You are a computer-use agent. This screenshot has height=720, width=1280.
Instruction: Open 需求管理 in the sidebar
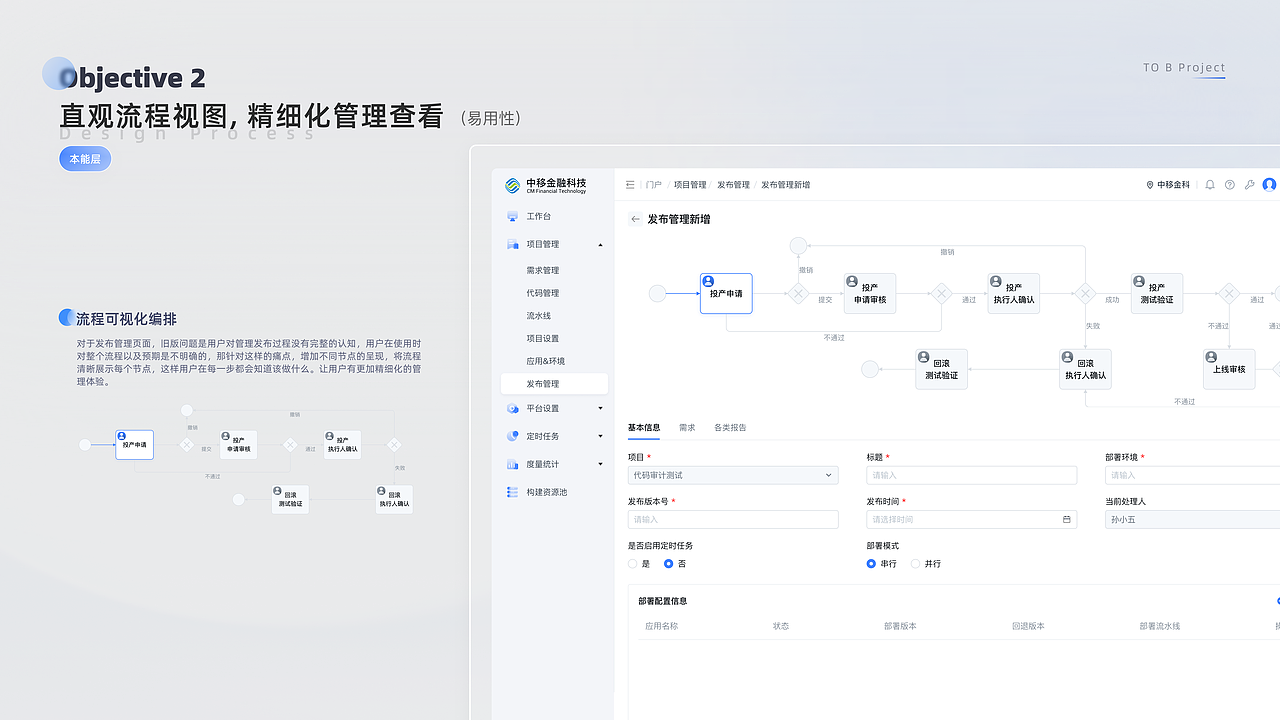543,270
